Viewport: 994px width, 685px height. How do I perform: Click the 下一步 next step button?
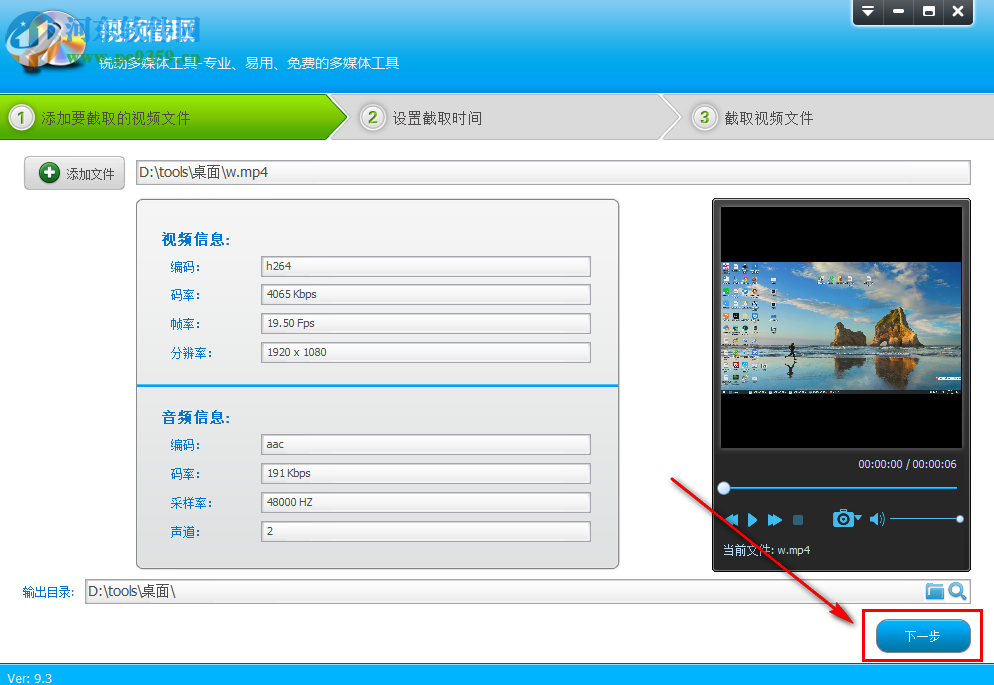pos(923,636)
